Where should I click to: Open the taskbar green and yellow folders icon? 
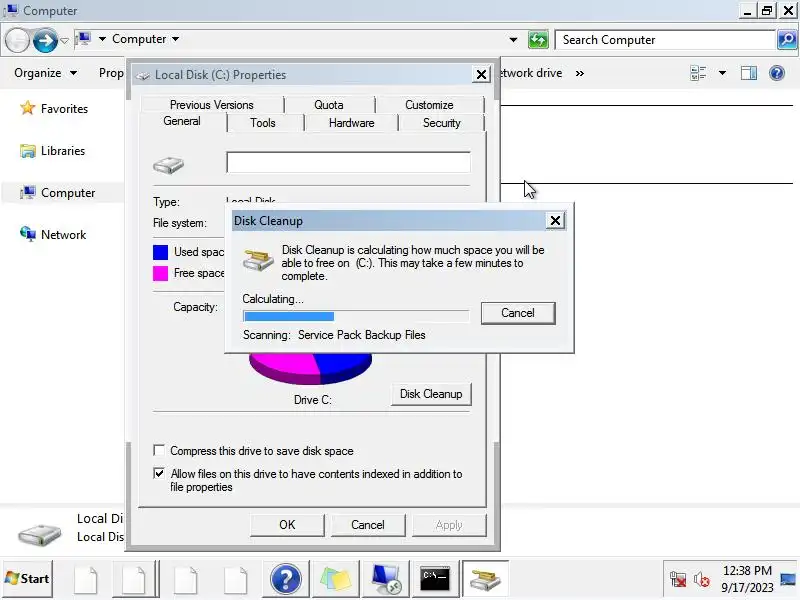tap(336, 579)
